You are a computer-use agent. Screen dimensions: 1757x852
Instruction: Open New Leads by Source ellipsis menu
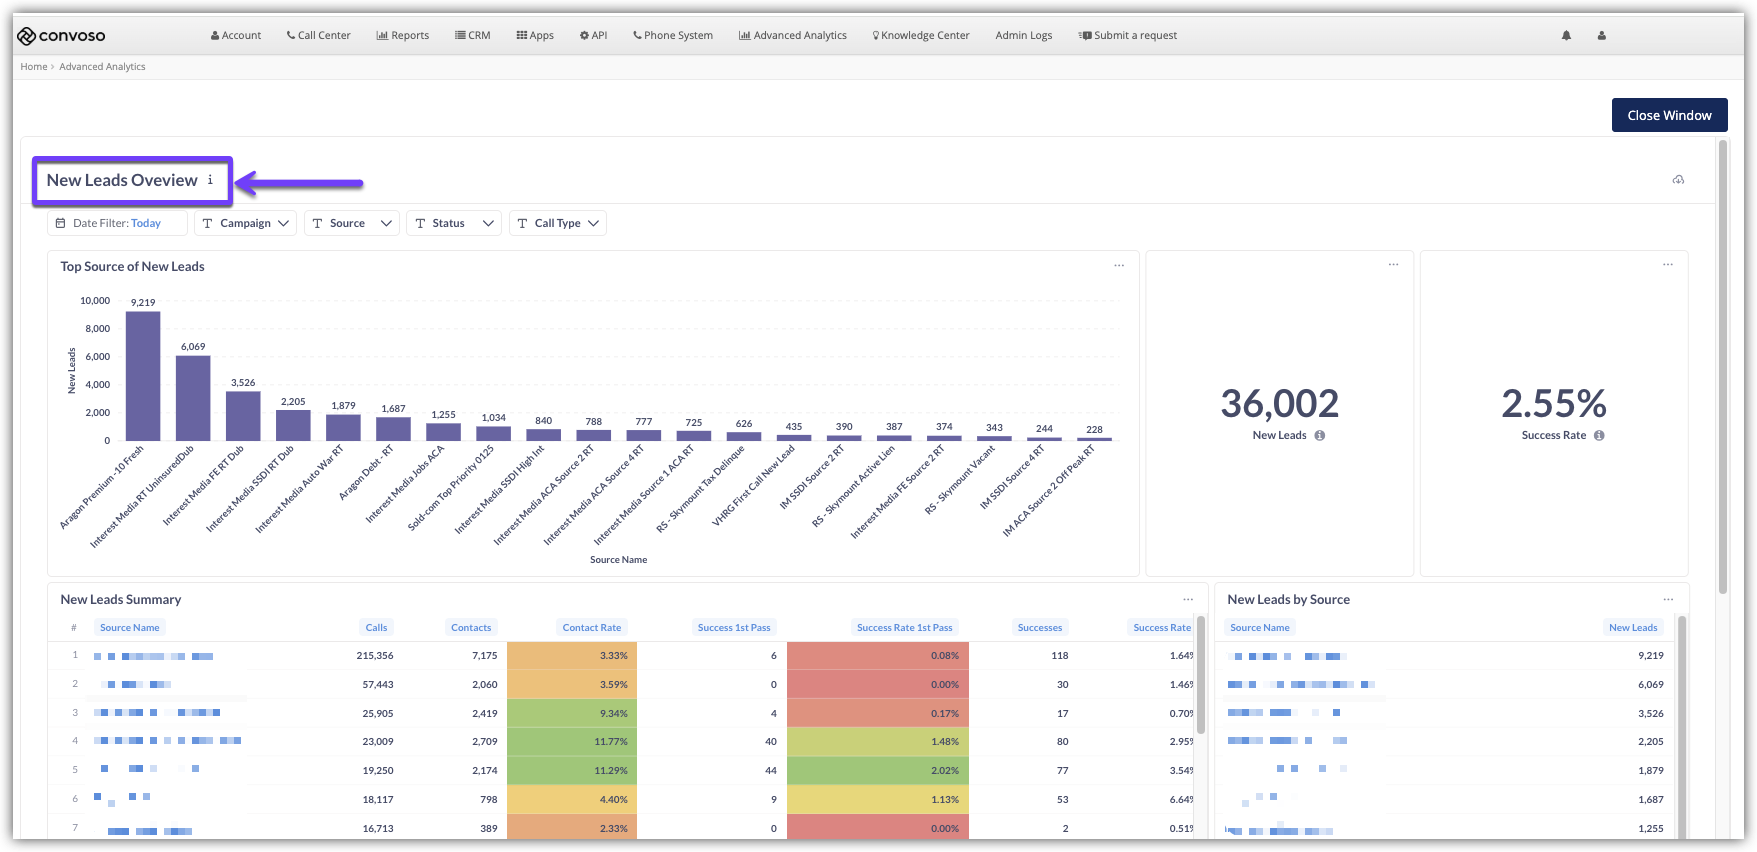(x=1668, y=599)
